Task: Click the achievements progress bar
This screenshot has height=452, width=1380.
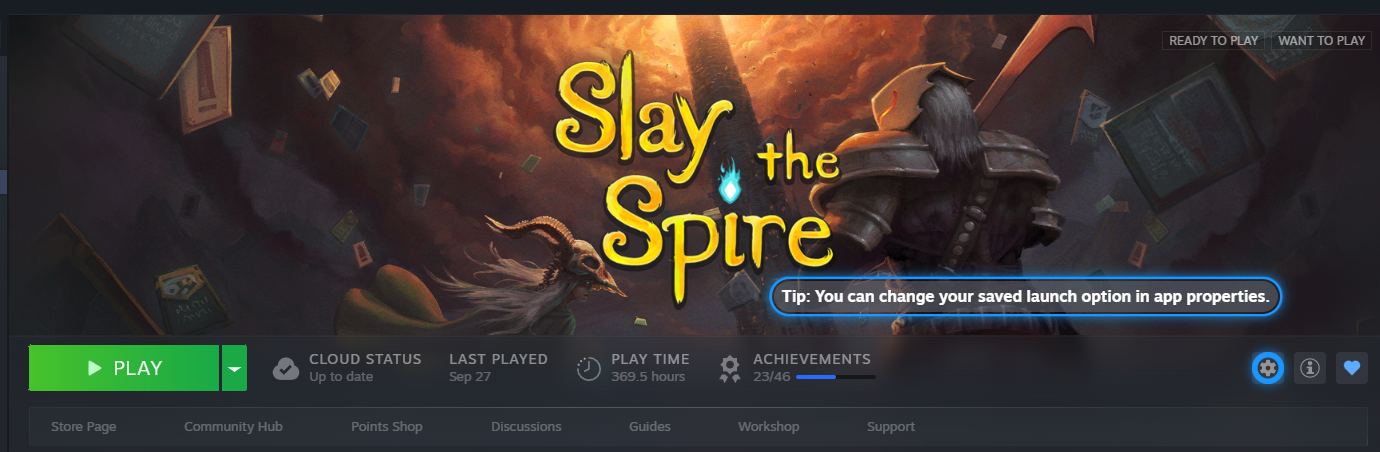Action: tap(835, 378)
